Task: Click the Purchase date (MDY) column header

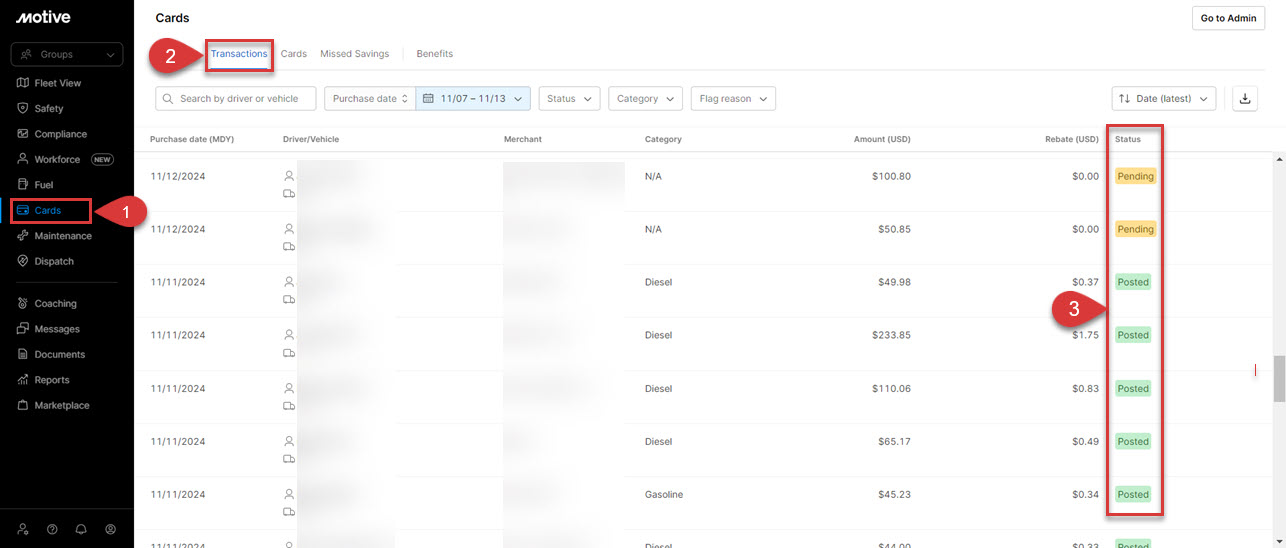Action: [192, 139]
